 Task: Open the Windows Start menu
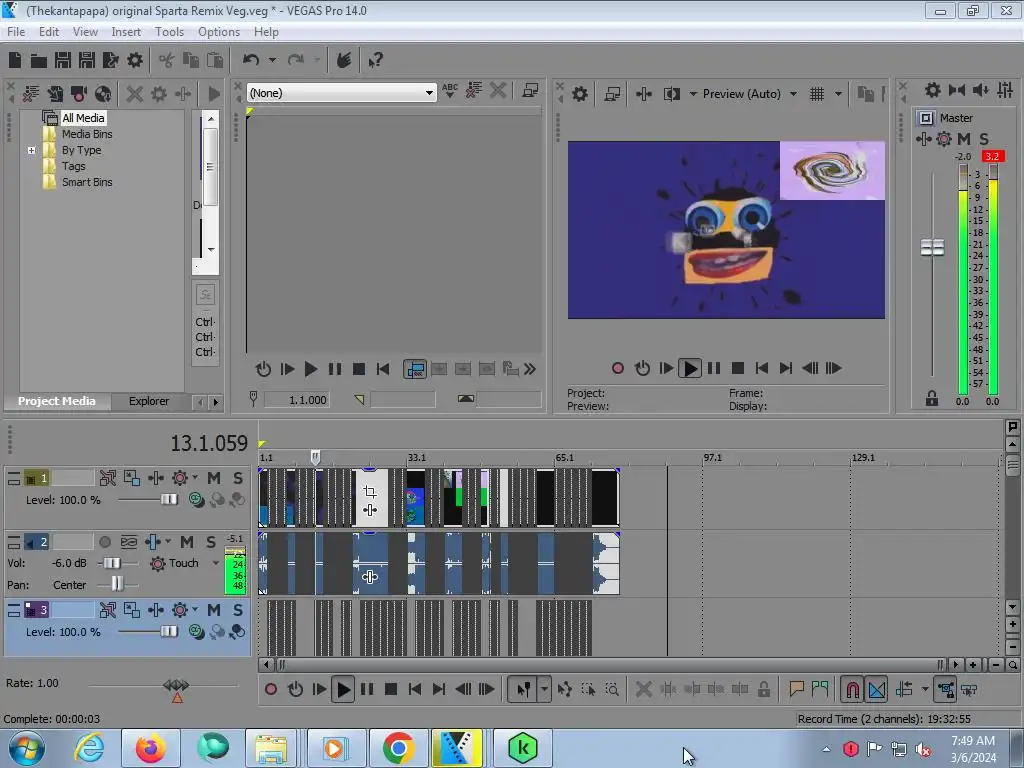[x=26, y=748]
